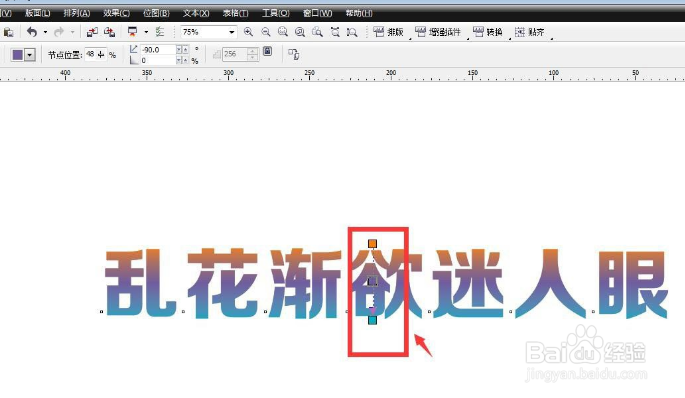This screenshot has height=398, width=685.
Task: Click the fill angle field showing -90.0
Action: pyautogui.click(x=158, y=49)
